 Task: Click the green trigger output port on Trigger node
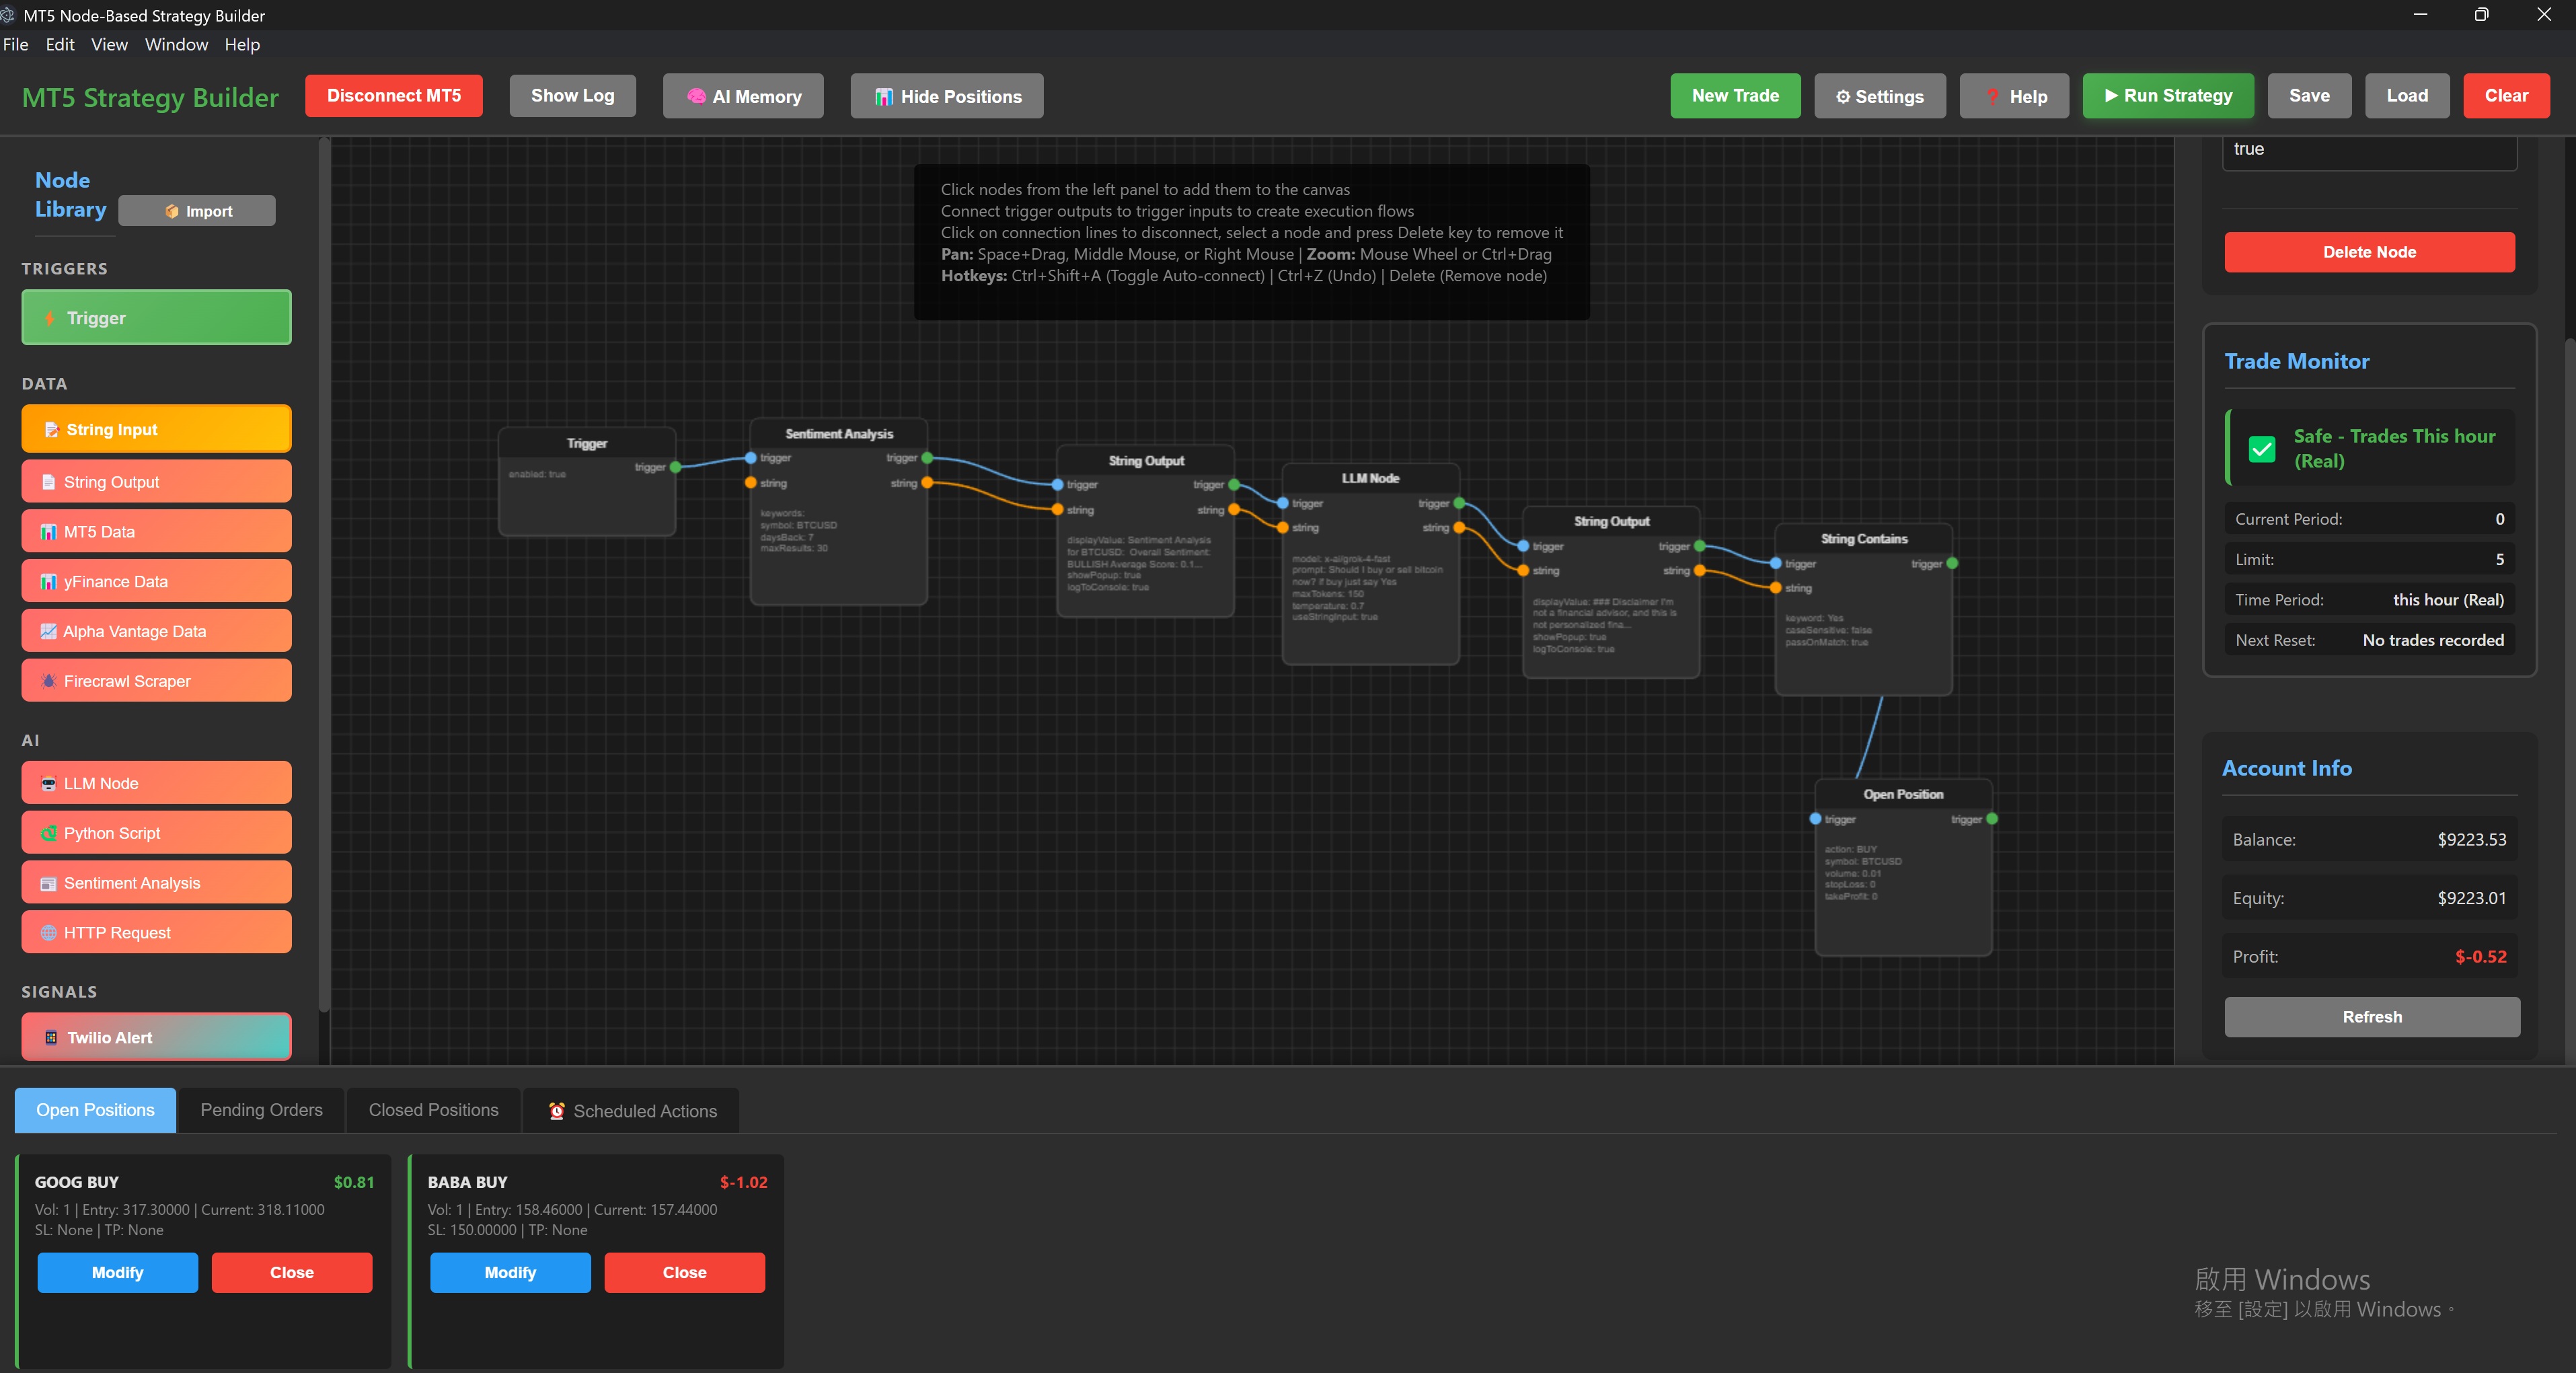[x=676, y=467]
